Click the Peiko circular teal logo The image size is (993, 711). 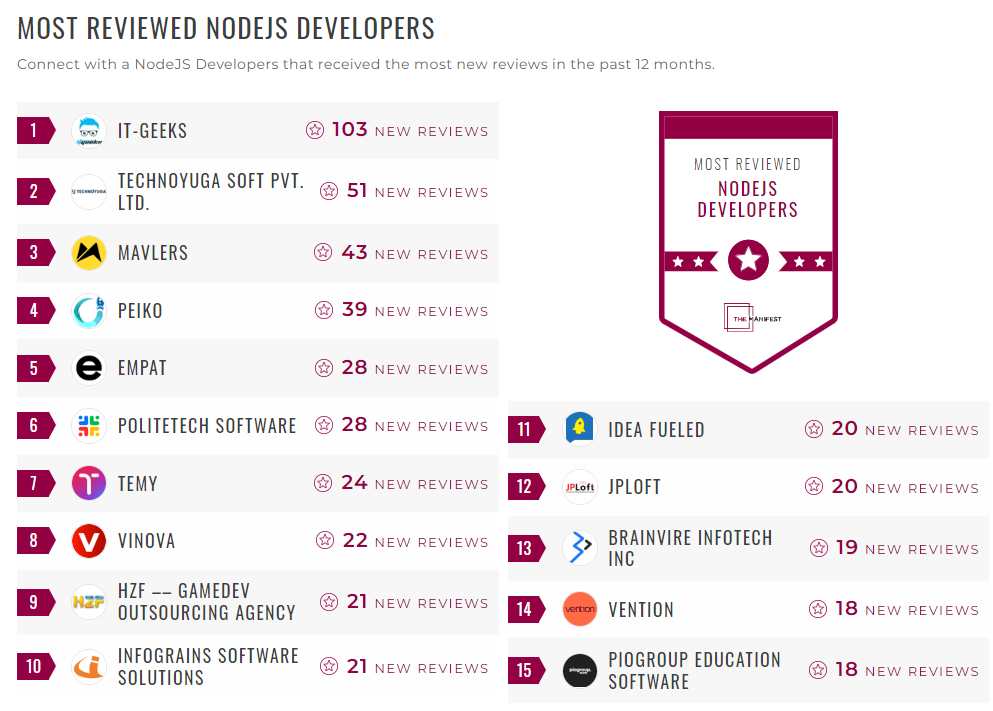87,310
